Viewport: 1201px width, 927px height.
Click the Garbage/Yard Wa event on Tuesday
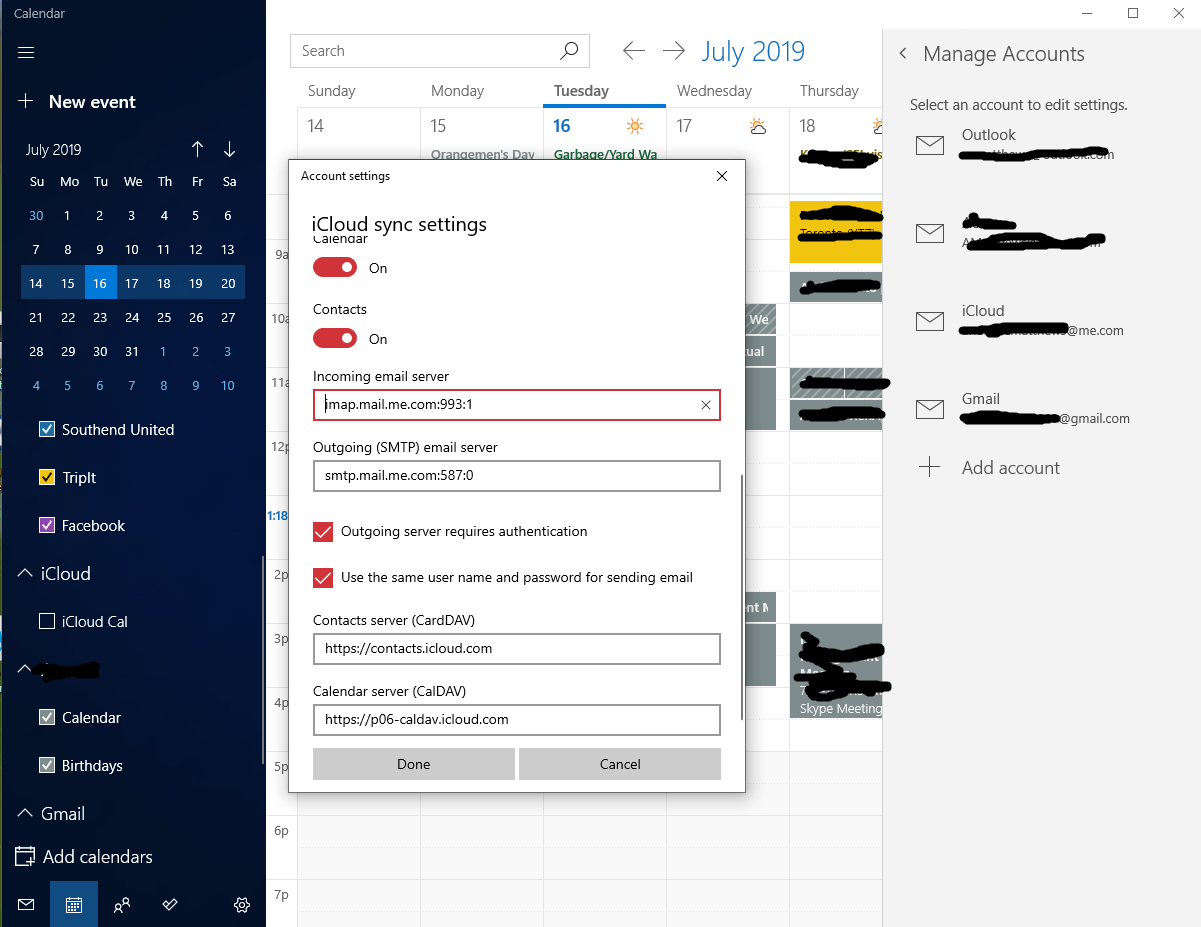605,155
